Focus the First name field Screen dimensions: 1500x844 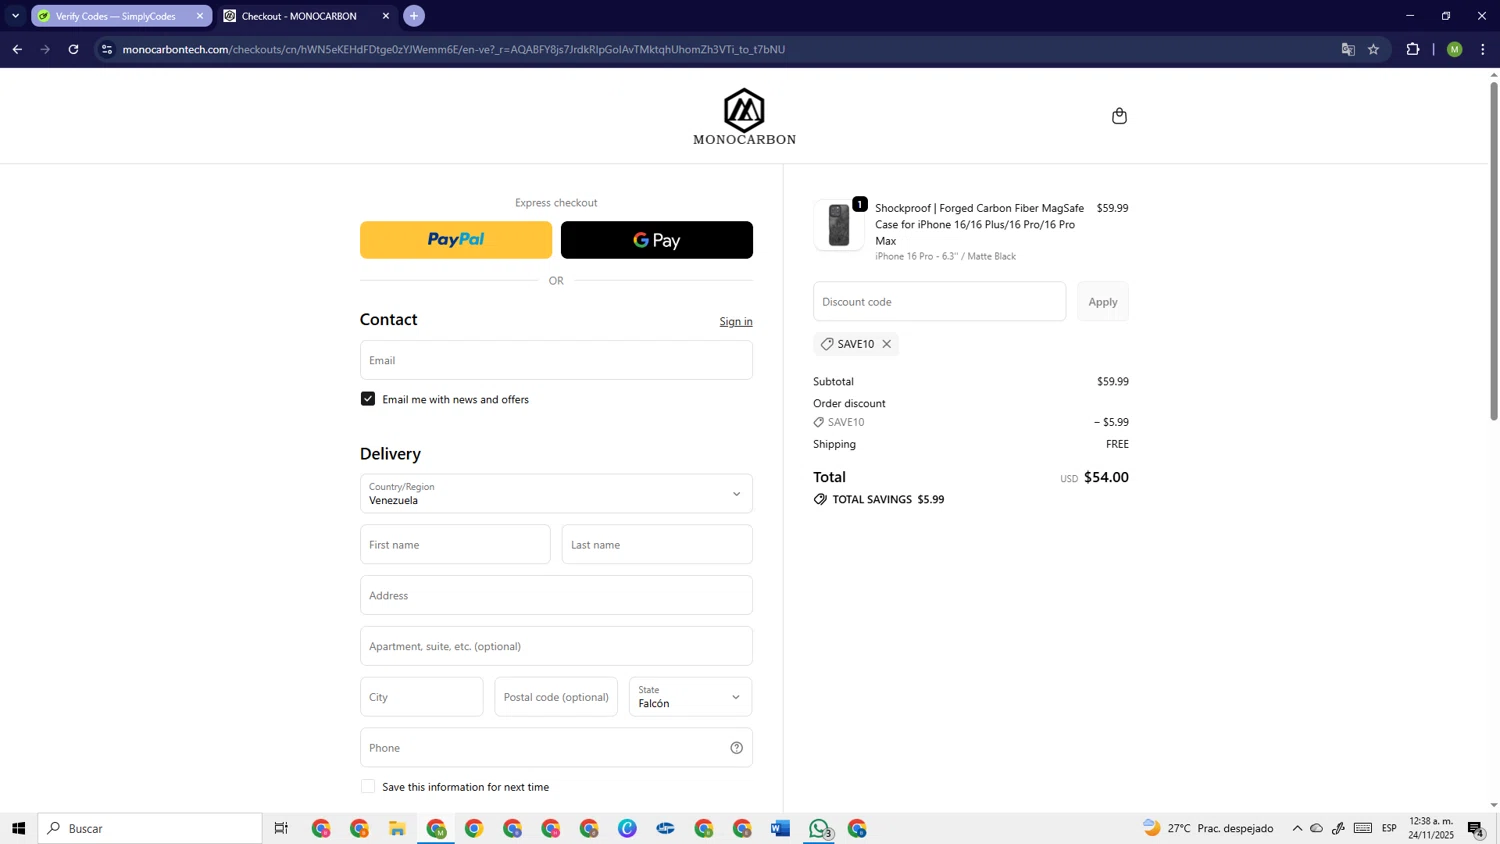click(455, 545)
